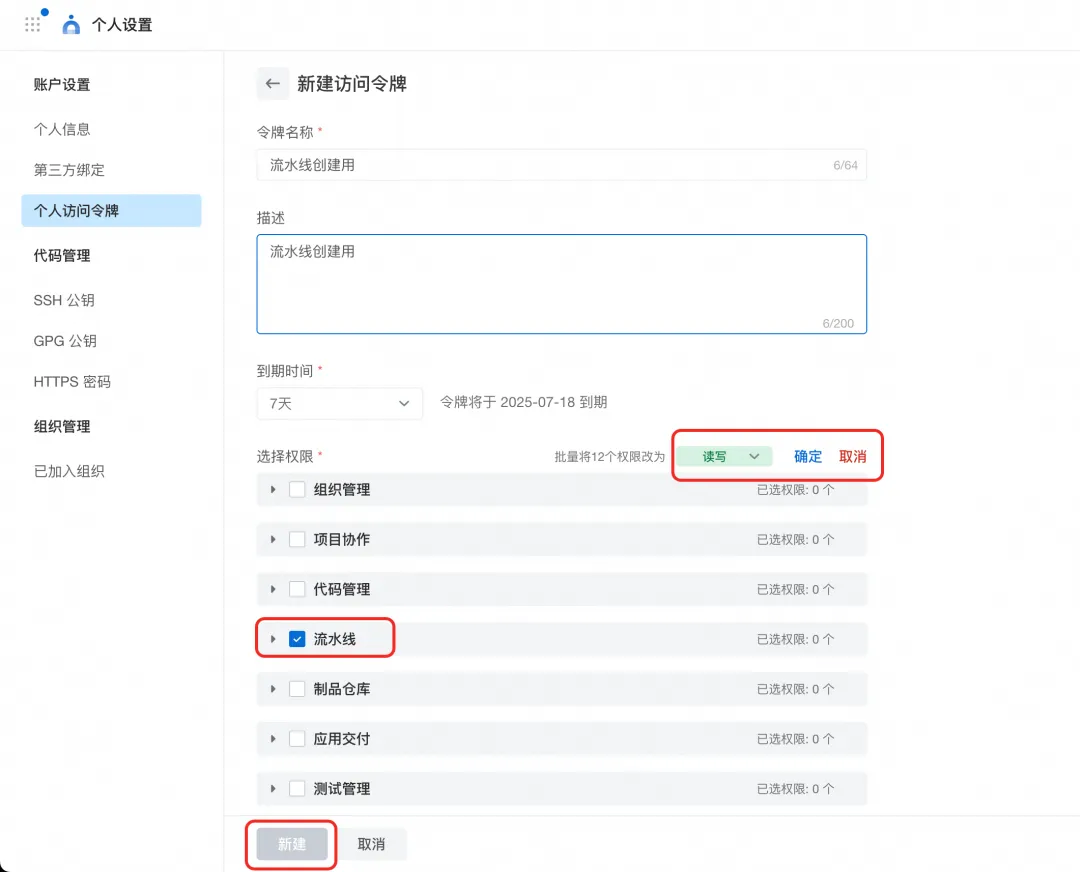
Task: Check the 制品仓库 permission checkbox
Action: (297, 689)
